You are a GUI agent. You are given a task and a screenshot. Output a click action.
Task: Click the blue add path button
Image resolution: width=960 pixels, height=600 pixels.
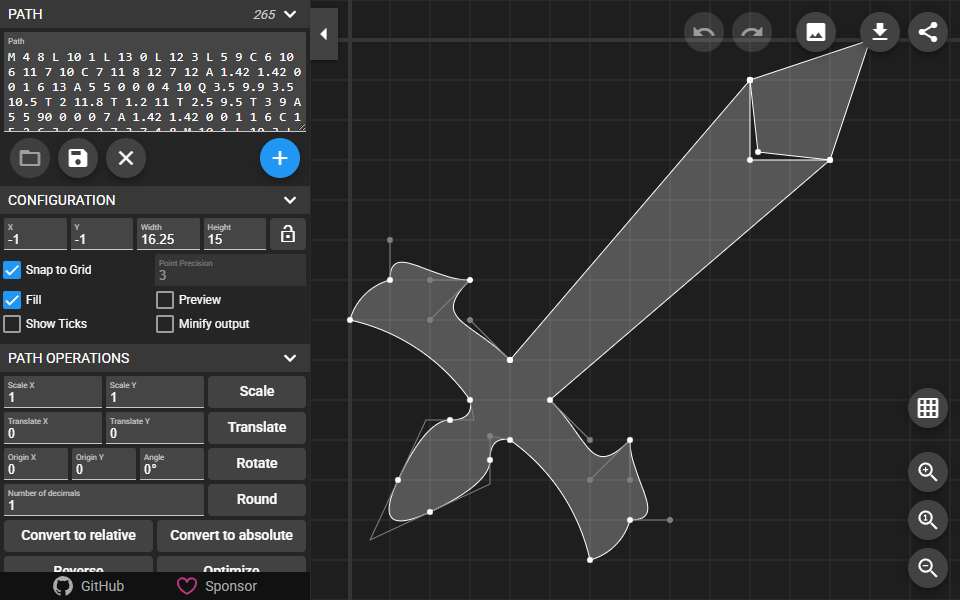pos(280,158)
